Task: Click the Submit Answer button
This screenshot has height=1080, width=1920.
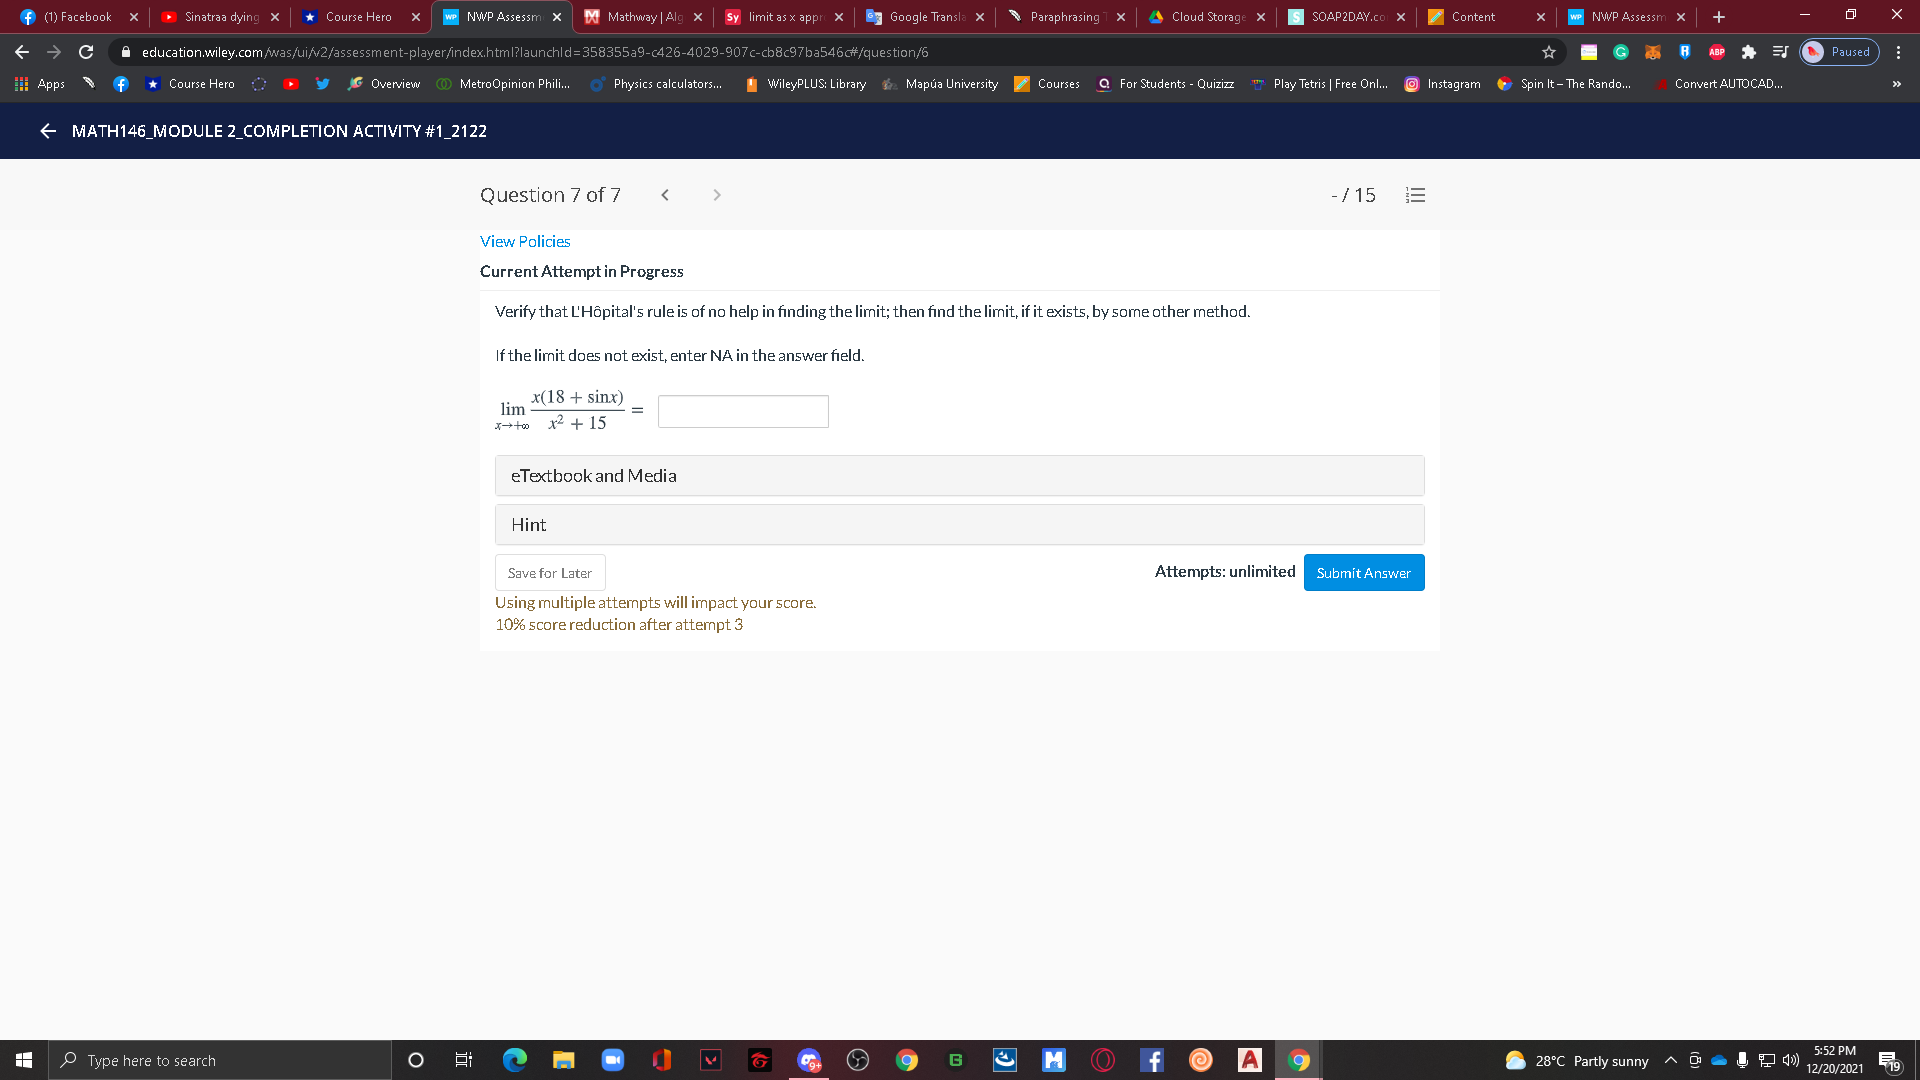Action: click(1363, 572)
